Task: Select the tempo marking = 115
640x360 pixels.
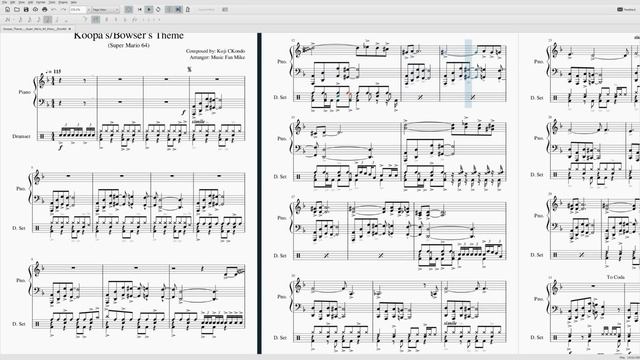Action: coord(54,71)
